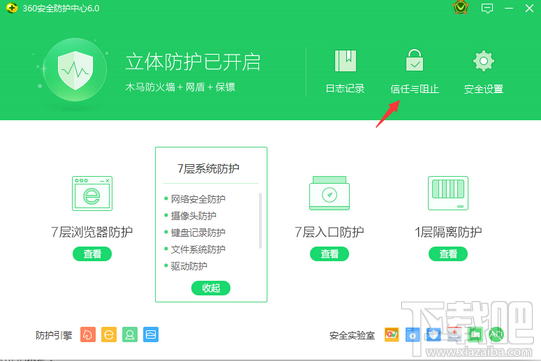
Task: Open 信任与阻止 lock icon
Action: tap(414, 60)
